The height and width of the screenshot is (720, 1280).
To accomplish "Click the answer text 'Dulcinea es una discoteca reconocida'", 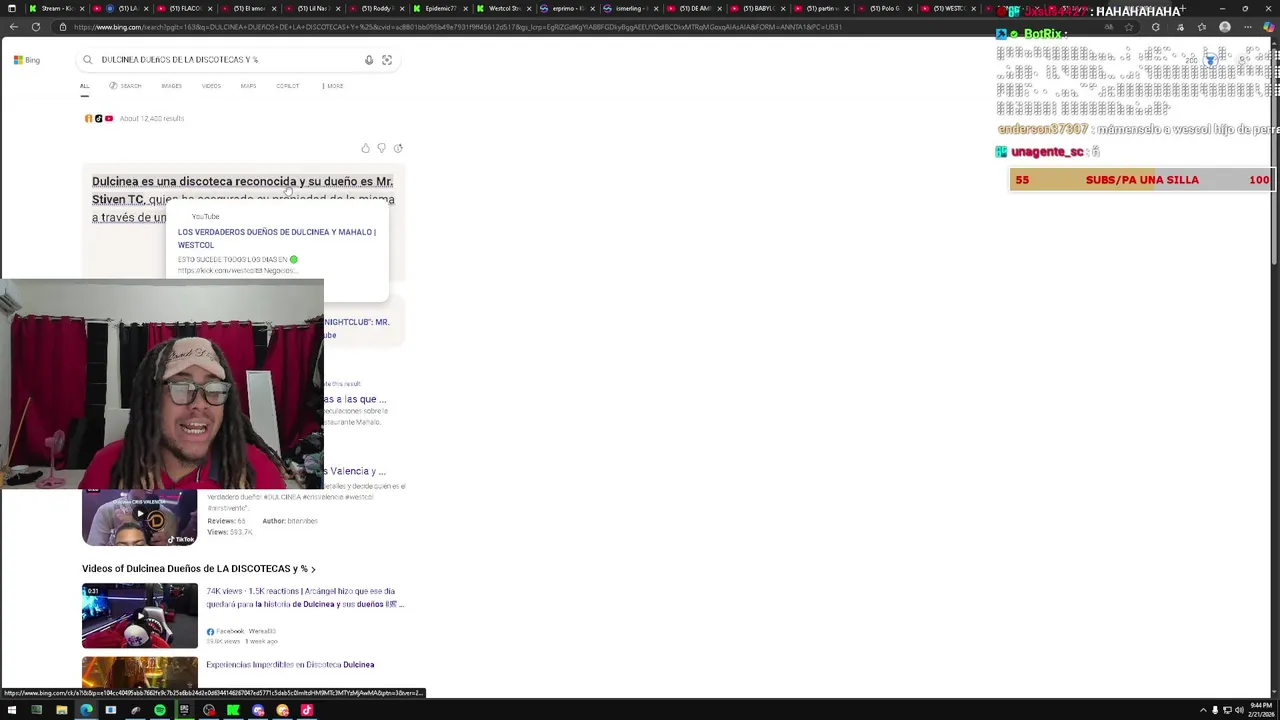I will [x=194, y=182].
